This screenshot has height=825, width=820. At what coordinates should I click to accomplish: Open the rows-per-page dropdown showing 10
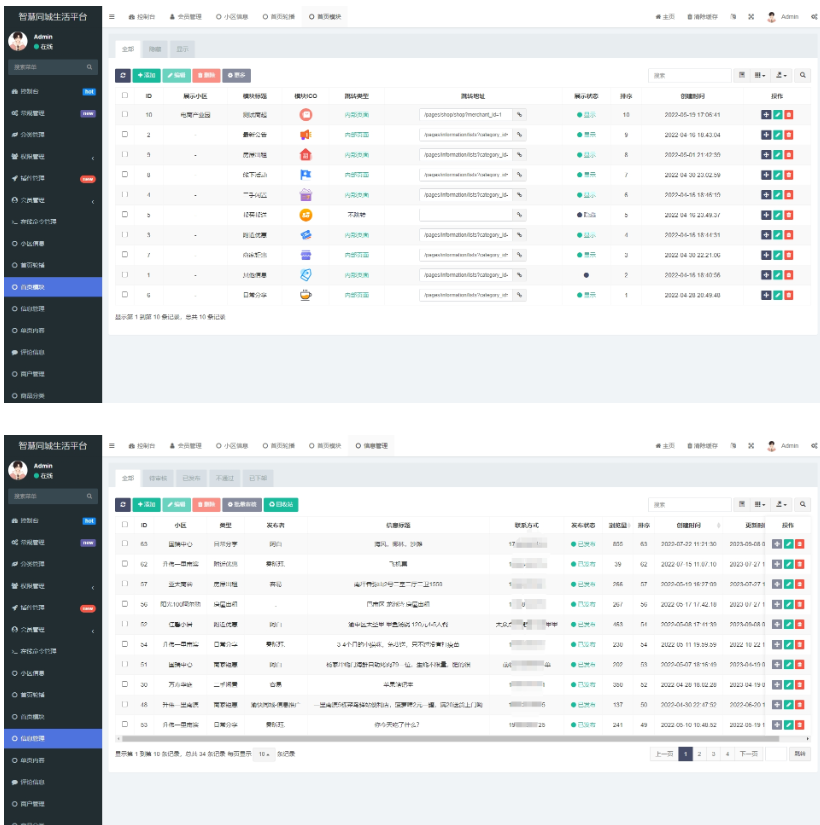coord(264,753)
